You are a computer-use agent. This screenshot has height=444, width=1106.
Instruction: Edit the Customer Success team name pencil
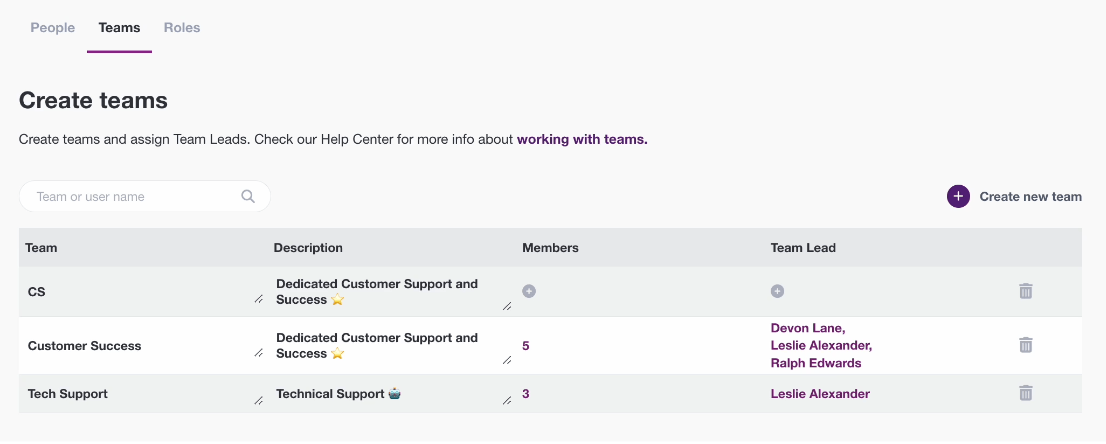click(258, 352)
